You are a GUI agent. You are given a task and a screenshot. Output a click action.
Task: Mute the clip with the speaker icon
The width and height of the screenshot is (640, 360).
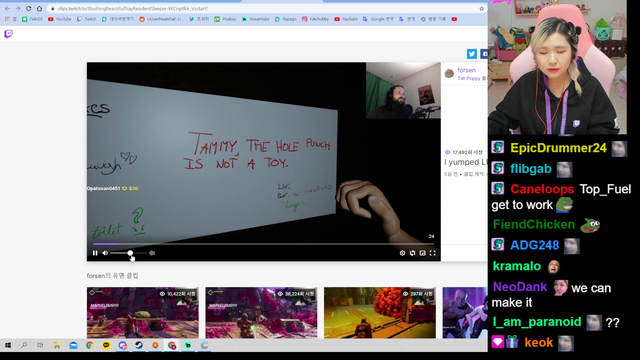pyautogui.click(x=105, y=253)
